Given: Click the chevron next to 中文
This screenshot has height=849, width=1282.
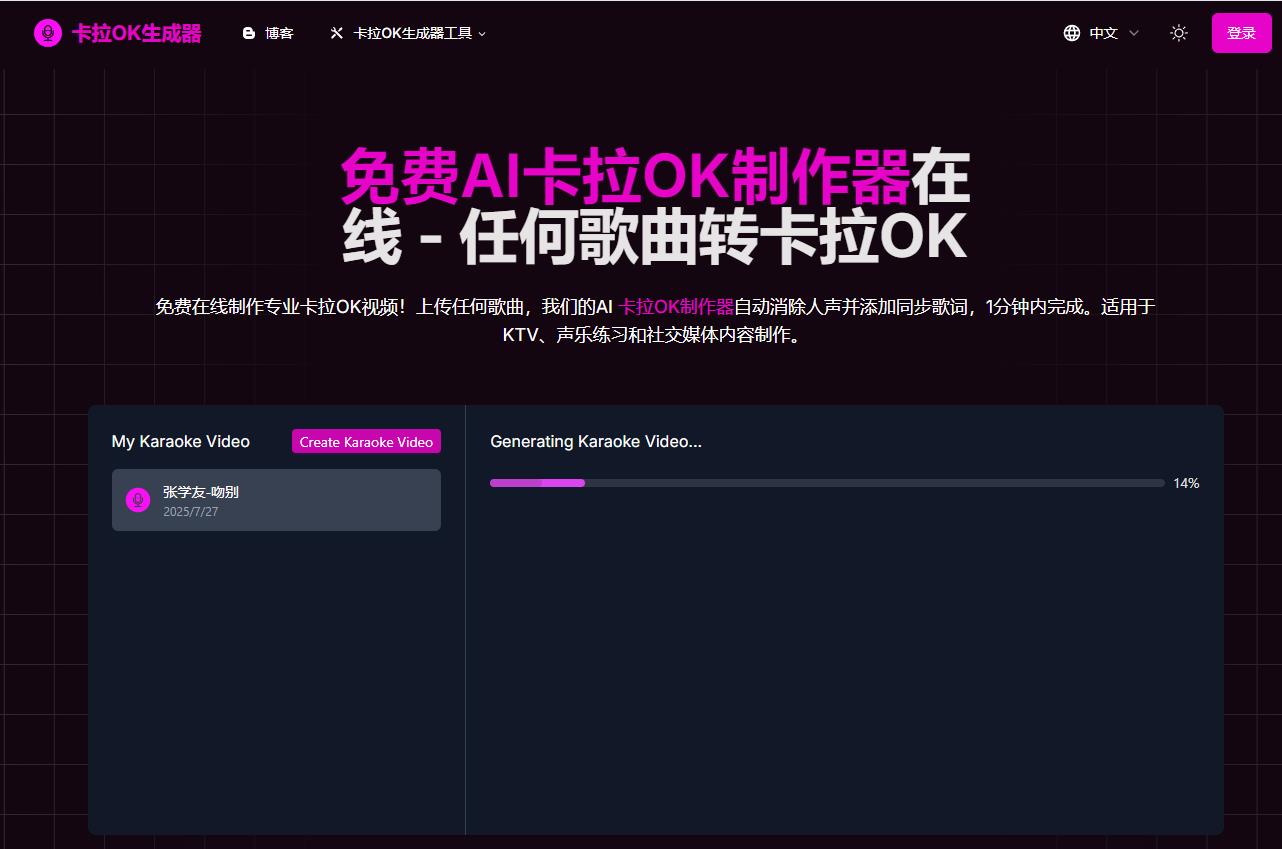Looking at the screenshot, I should [1133, 33].
